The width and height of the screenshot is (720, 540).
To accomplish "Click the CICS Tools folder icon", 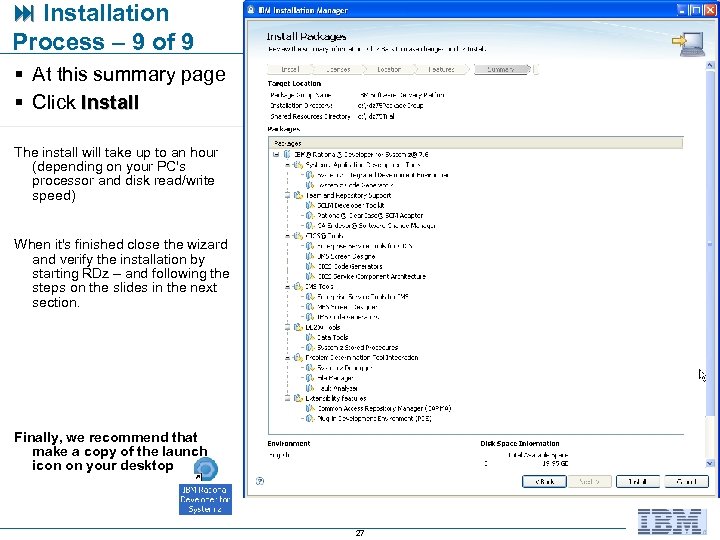I will pos(298,236).
